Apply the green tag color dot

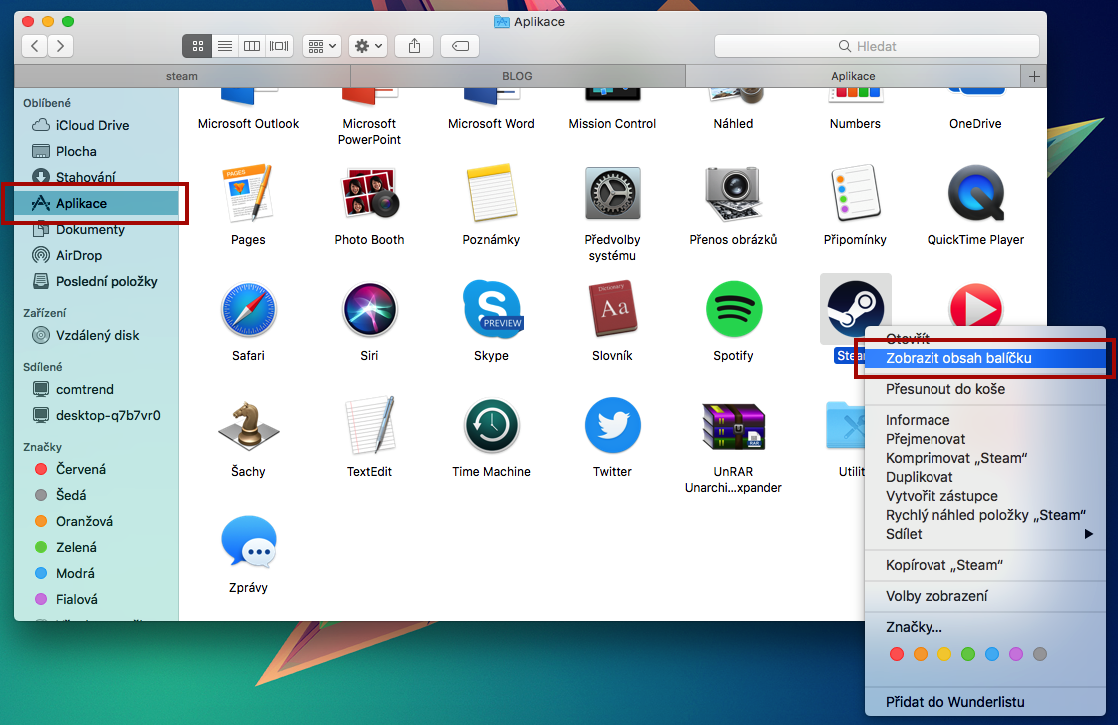coord(968,654)
